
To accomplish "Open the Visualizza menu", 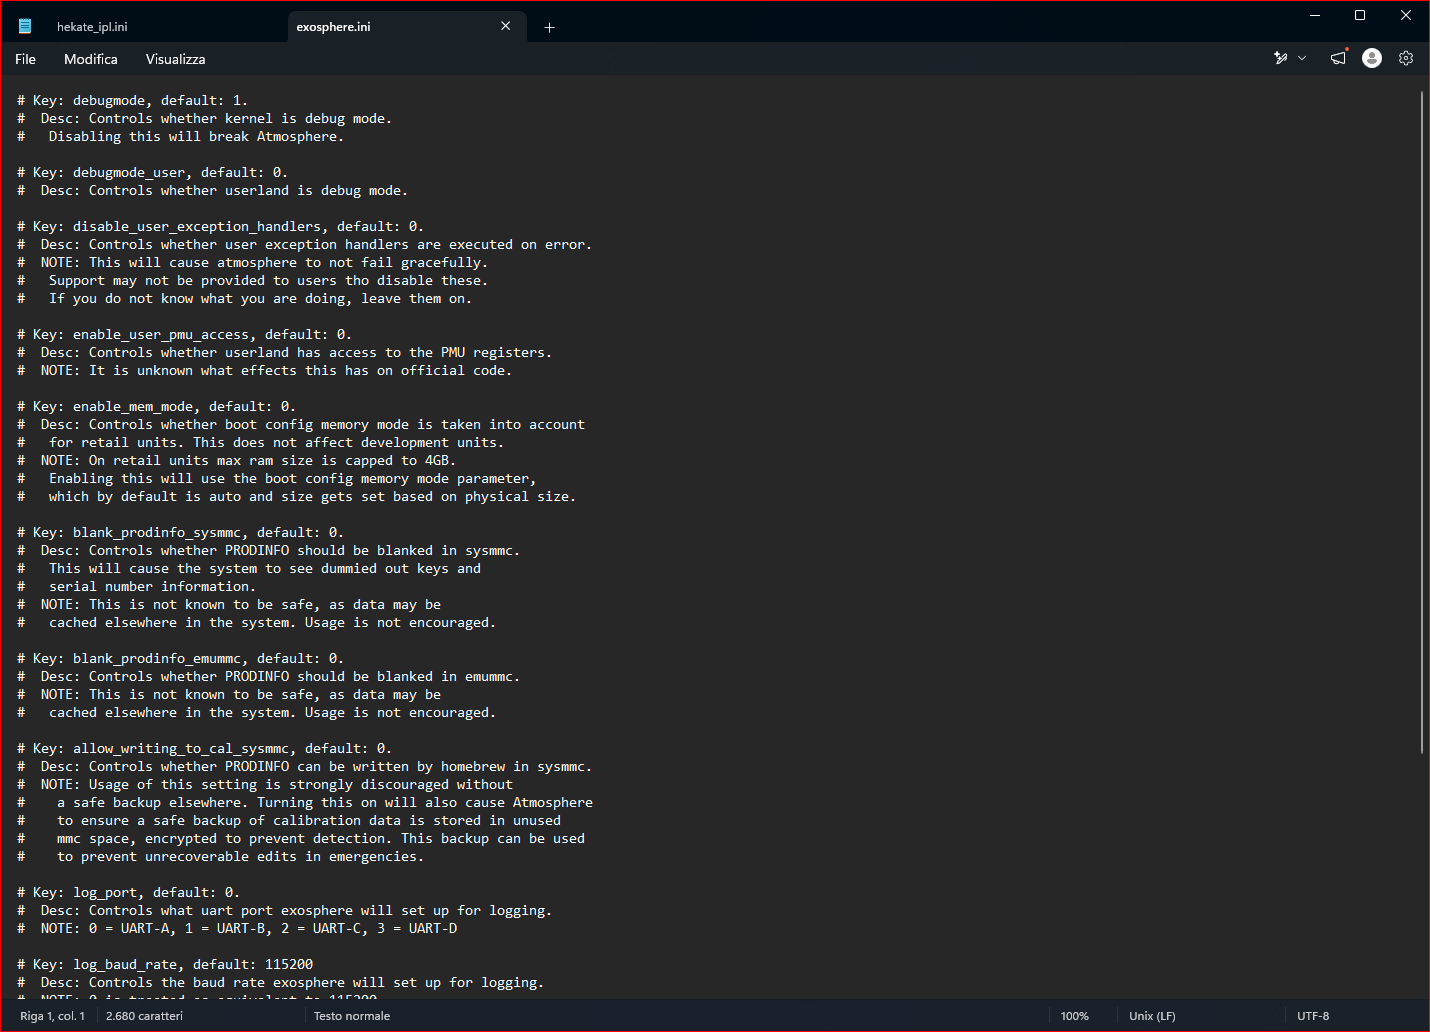I will coord(176,59).
